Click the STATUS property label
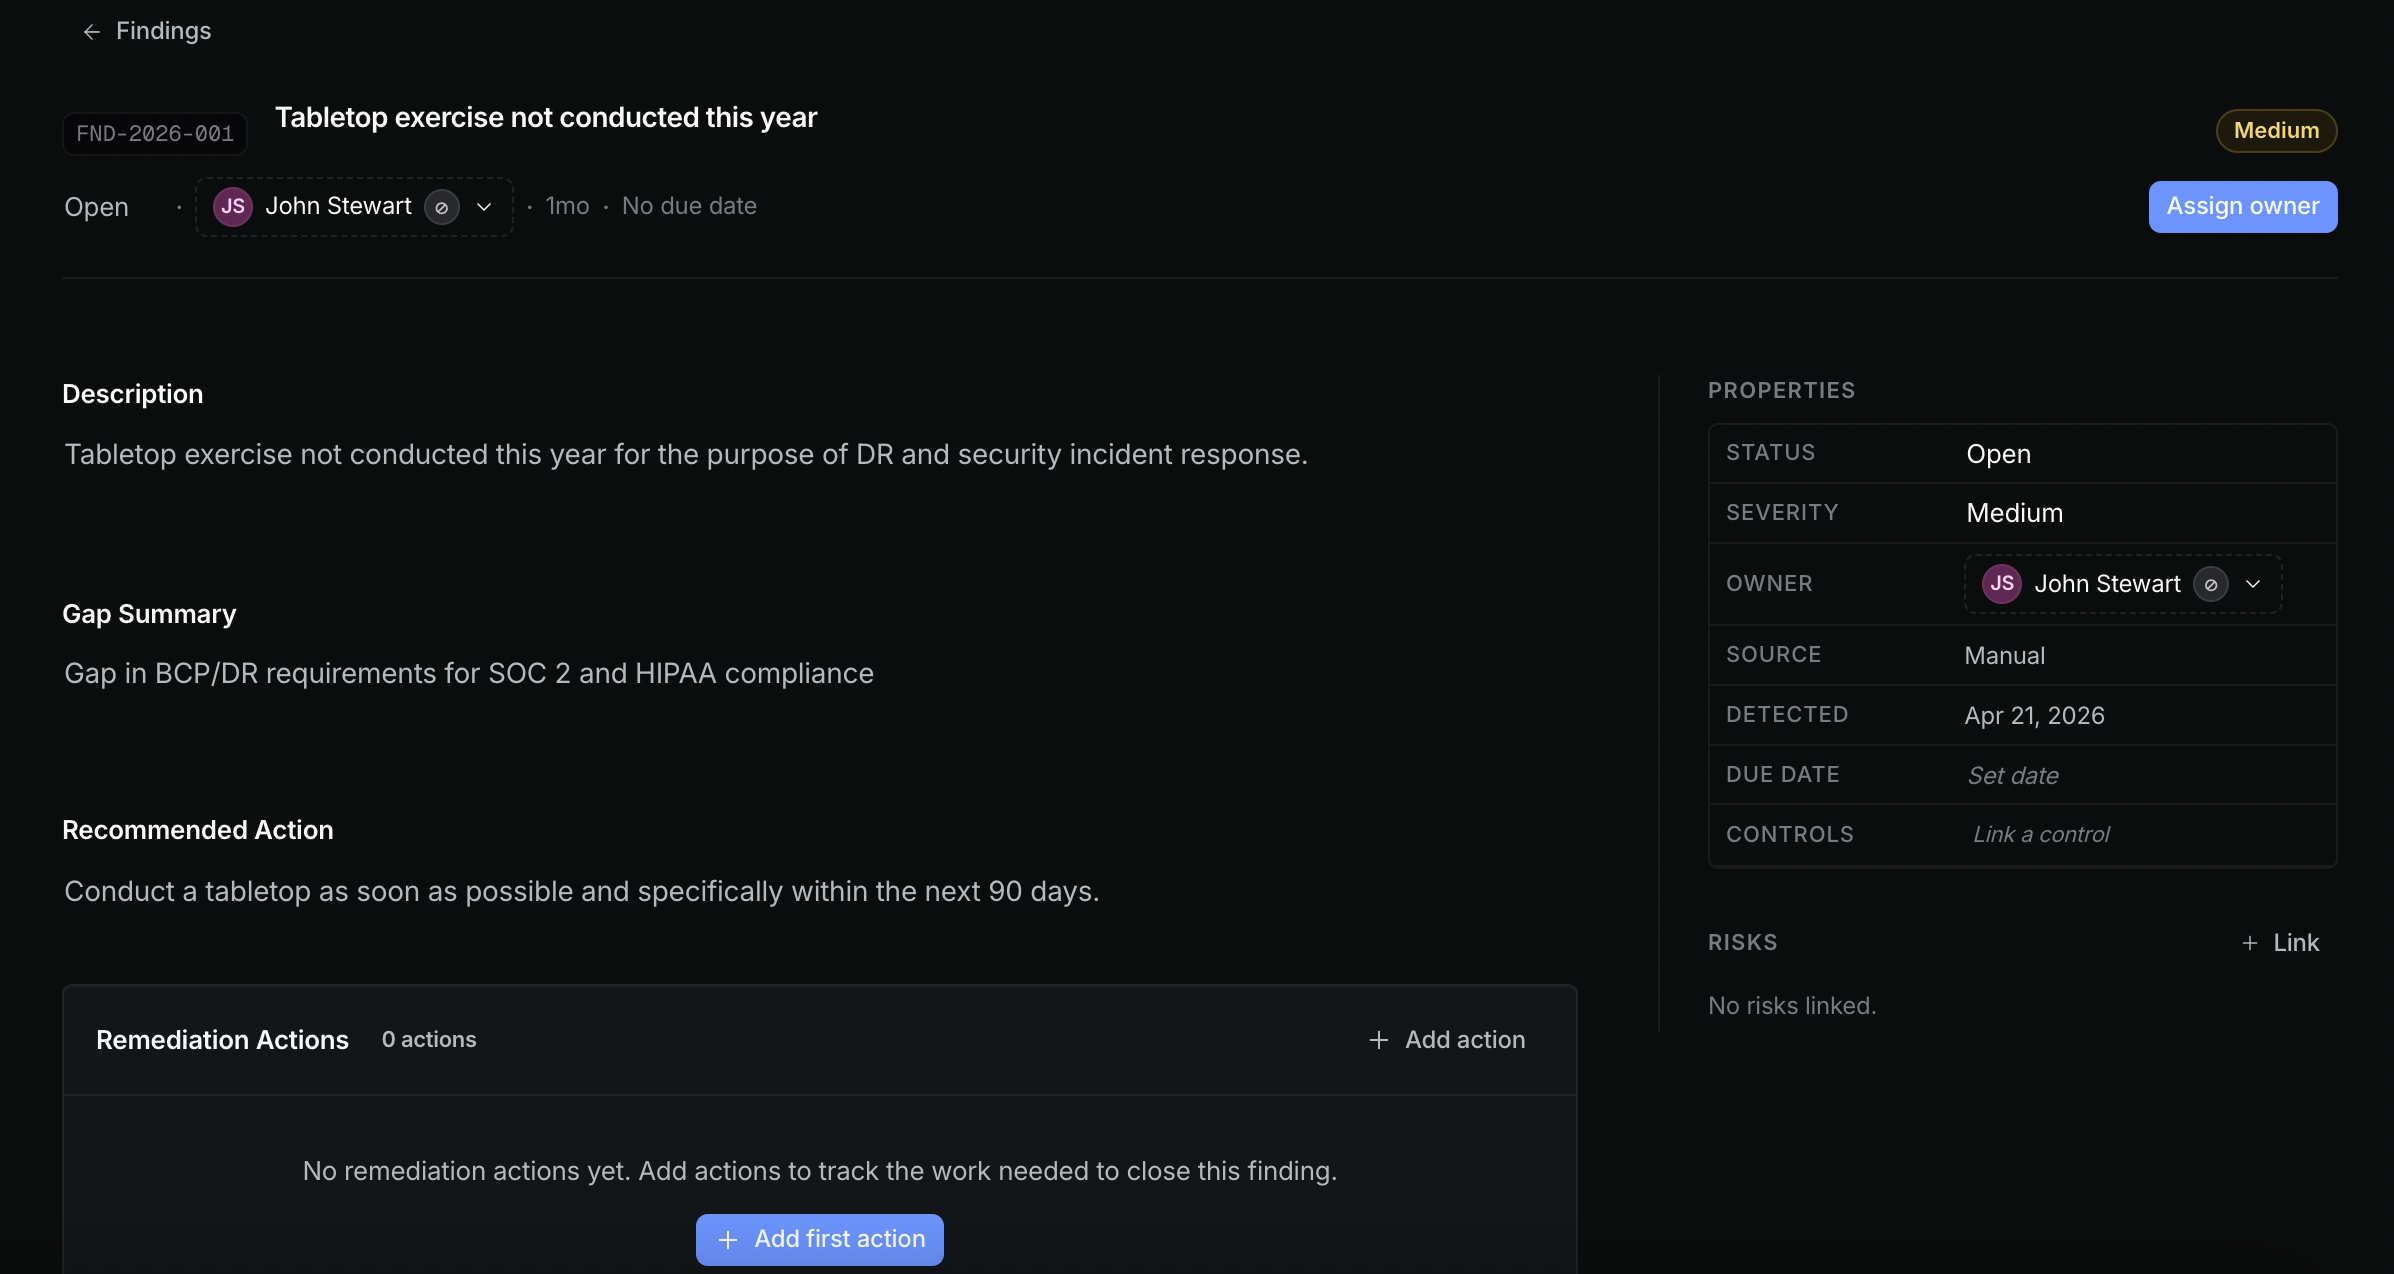 click(1770, 453)
